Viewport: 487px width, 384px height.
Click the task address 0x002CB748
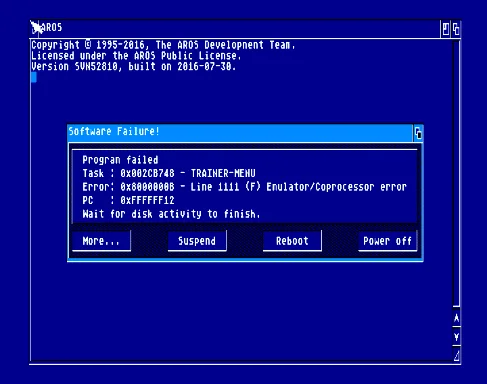tap(147, 173)
